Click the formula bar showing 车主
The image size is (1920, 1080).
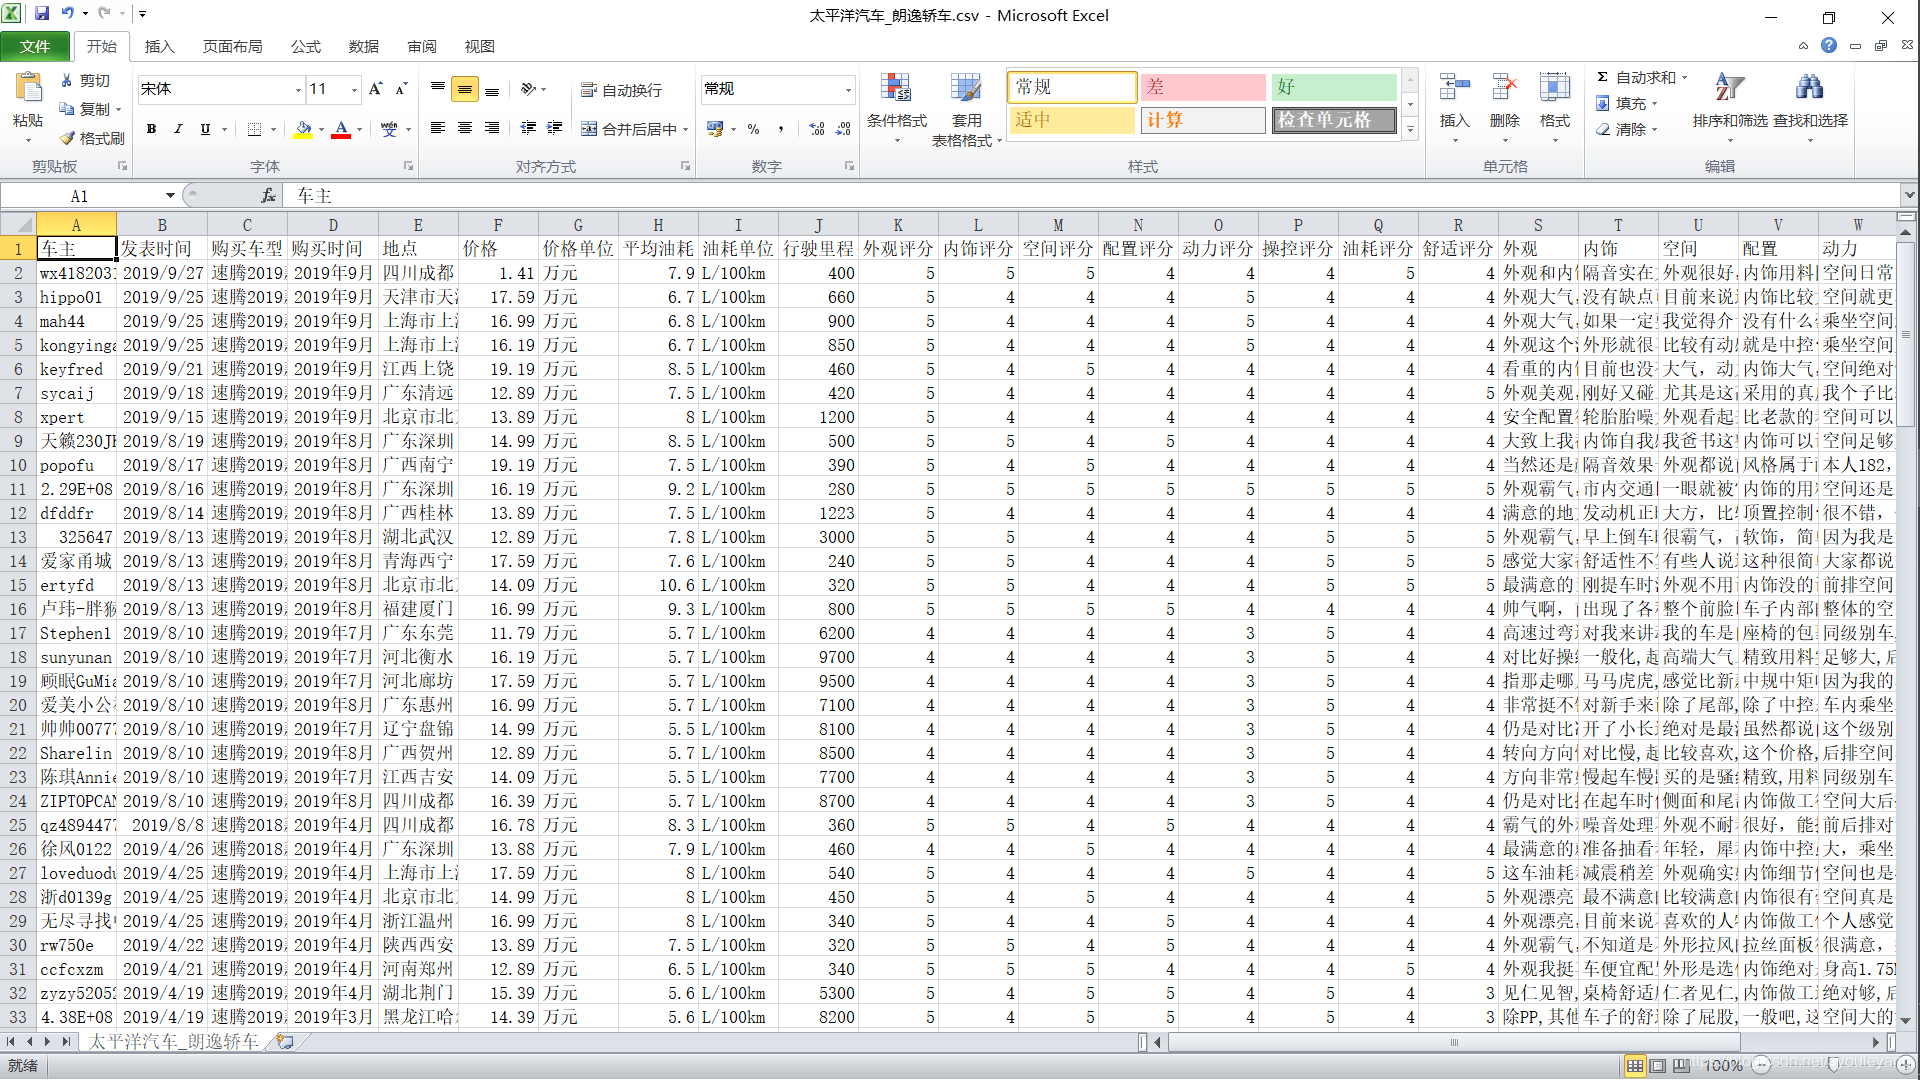(1092, 196)
